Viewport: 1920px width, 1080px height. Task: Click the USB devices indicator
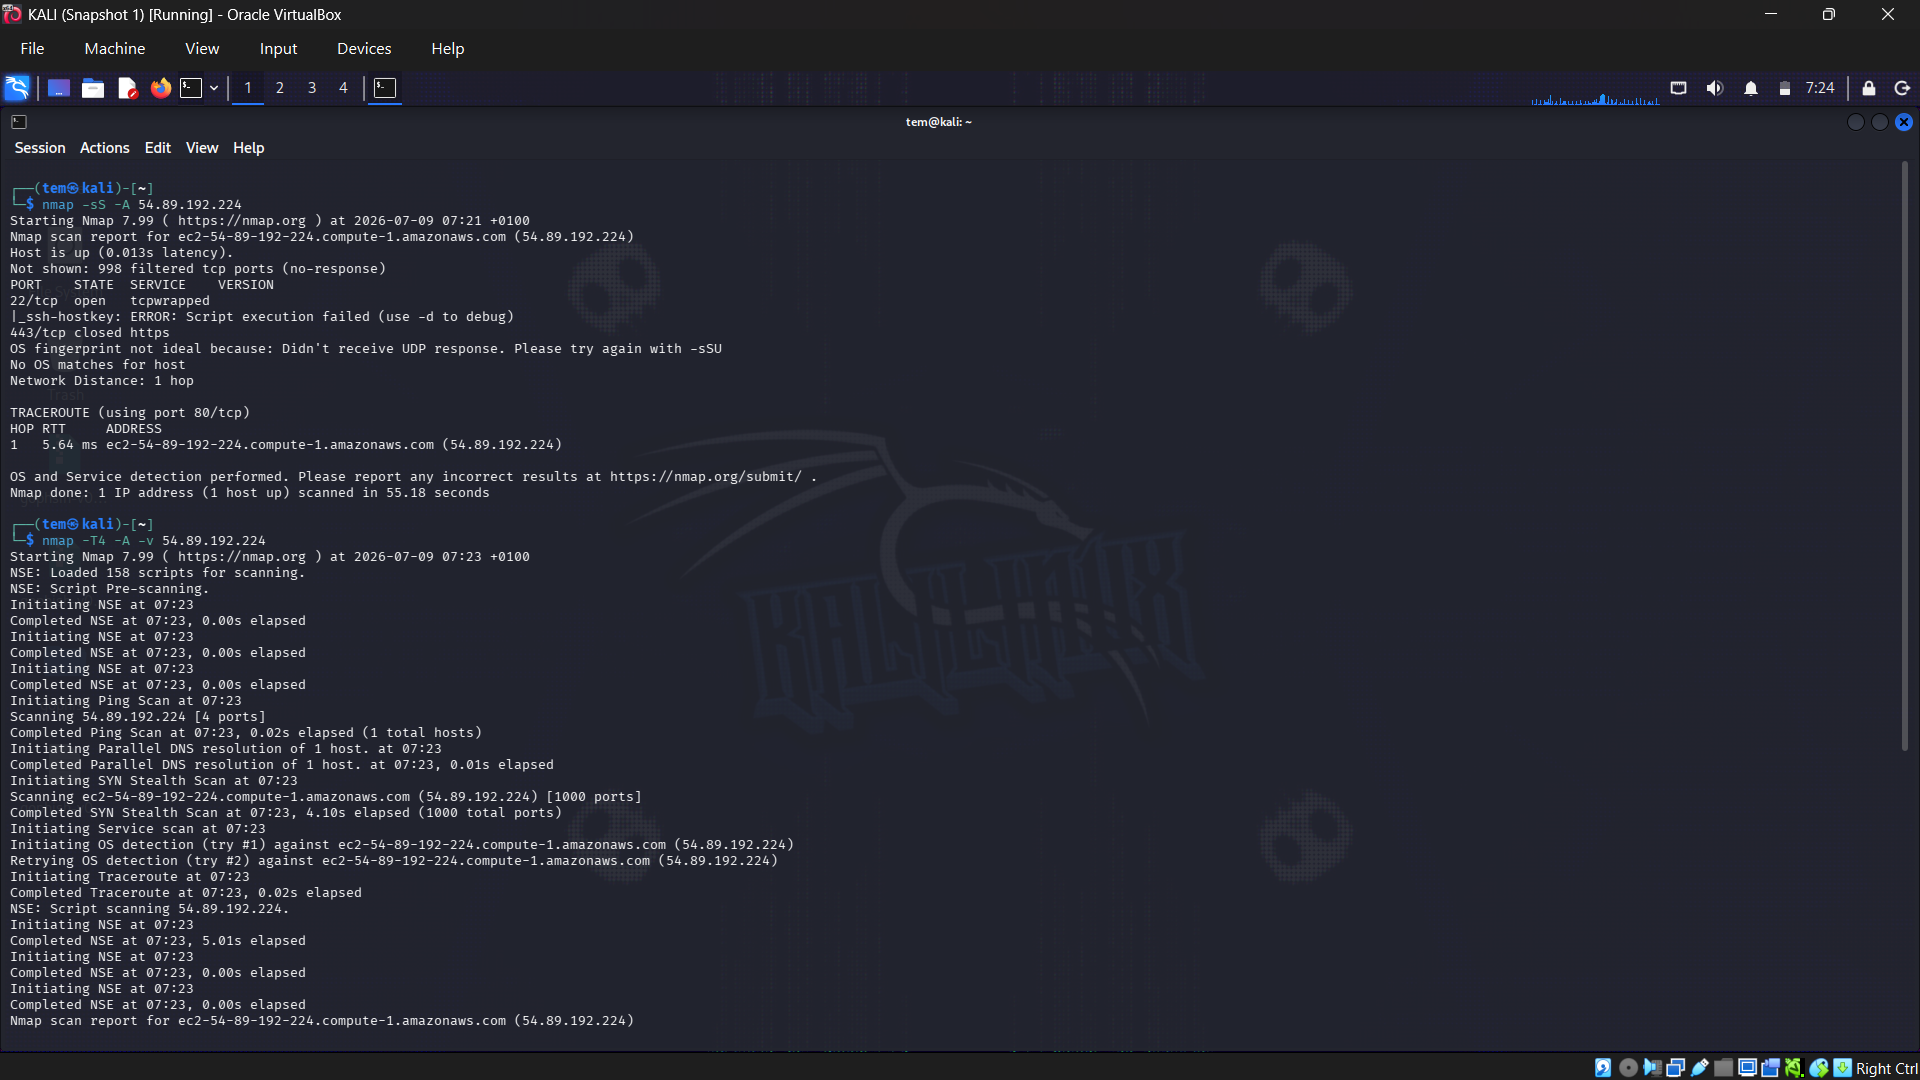(1699, 1068)
